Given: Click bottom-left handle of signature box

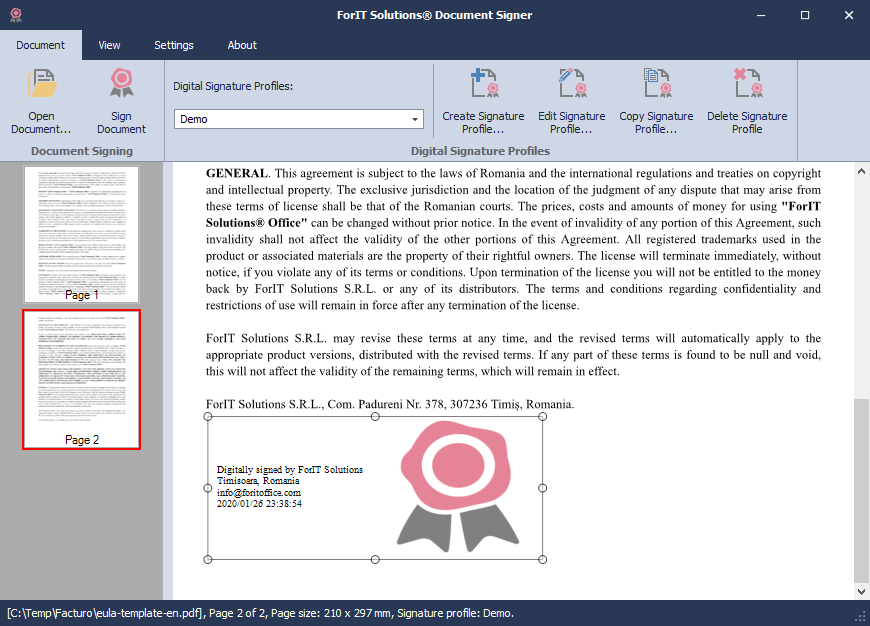Looking at the screenshot, I should coord(208,559).
